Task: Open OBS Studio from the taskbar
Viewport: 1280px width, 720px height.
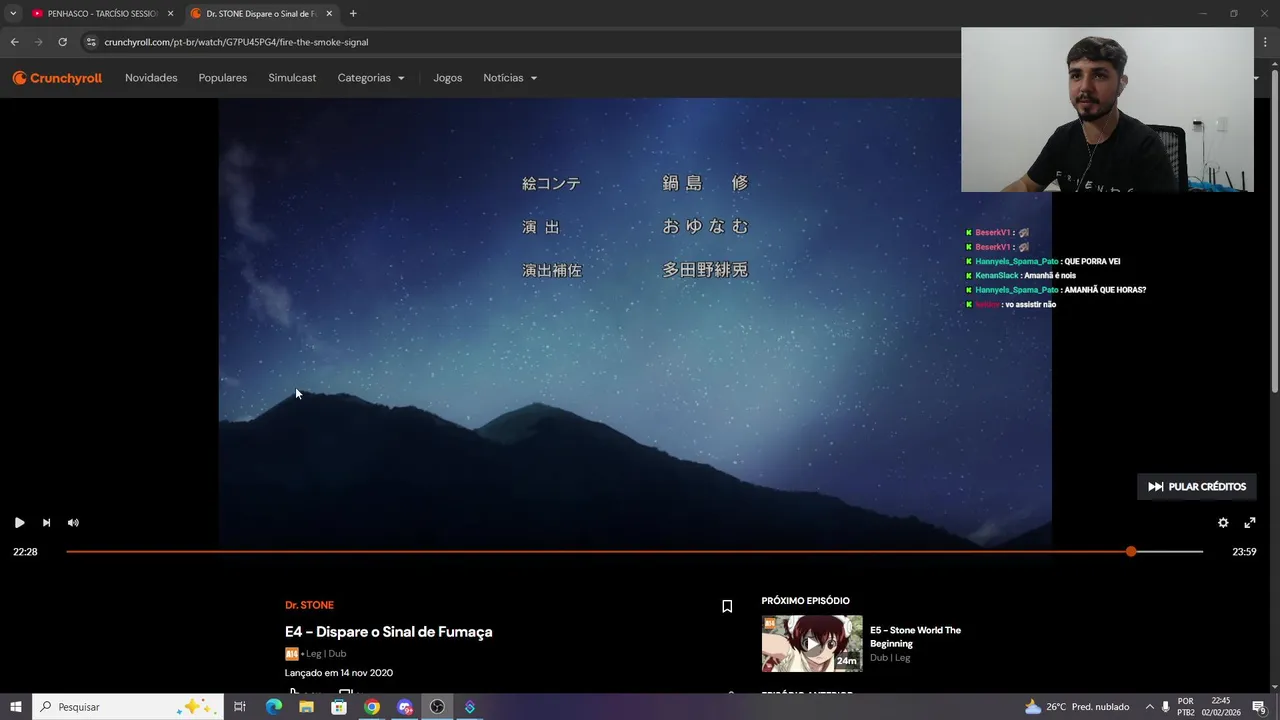Action: 437,707
